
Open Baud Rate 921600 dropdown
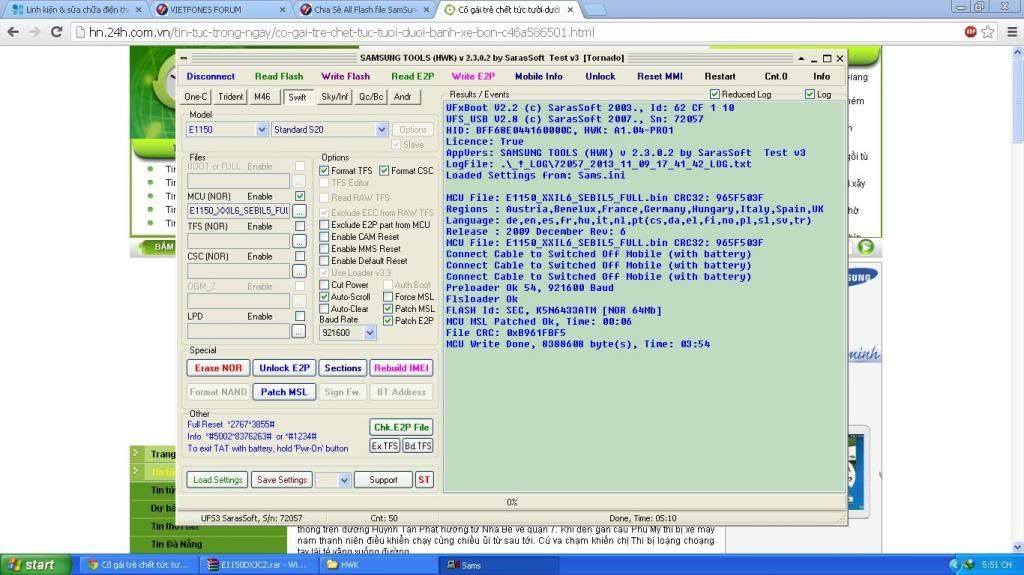coord(370,333)
